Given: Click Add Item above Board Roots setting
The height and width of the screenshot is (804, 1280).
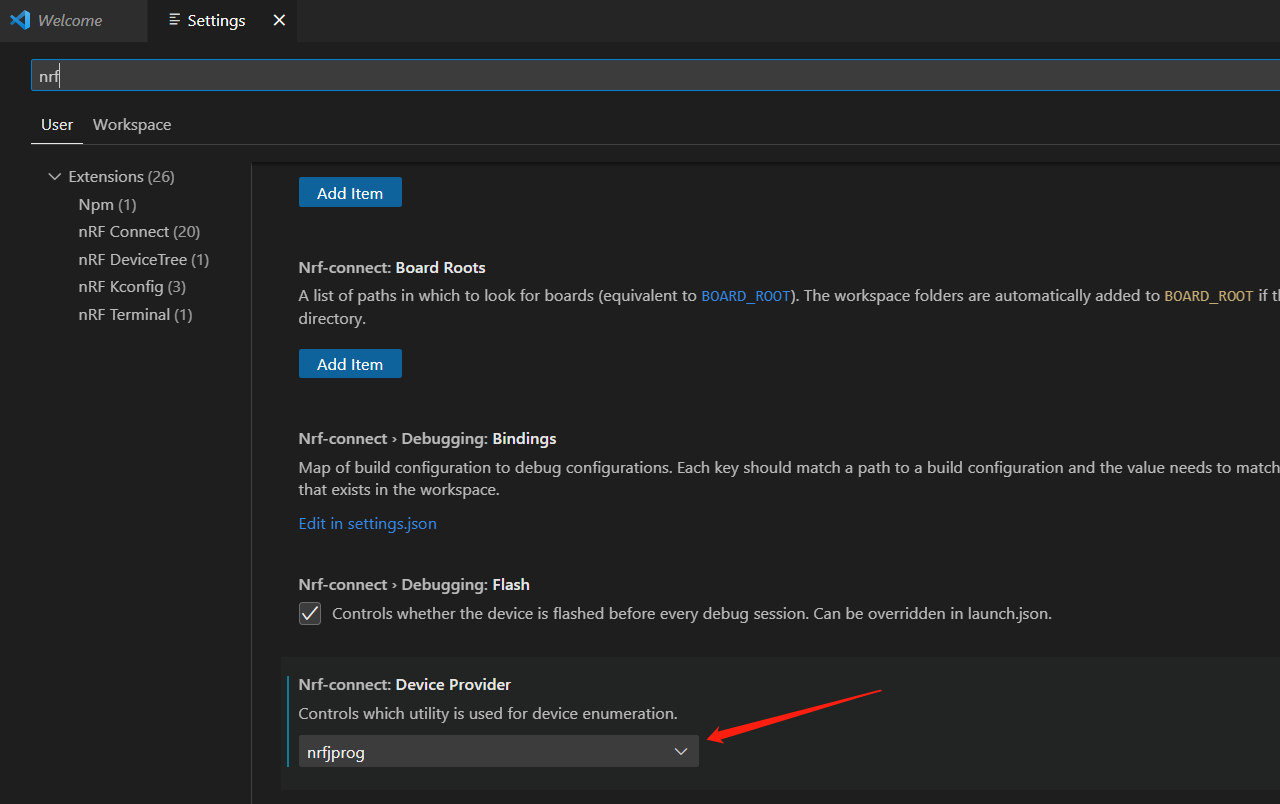Looking at the screenshot, I should pyautogui.click(x=350, y=193).
